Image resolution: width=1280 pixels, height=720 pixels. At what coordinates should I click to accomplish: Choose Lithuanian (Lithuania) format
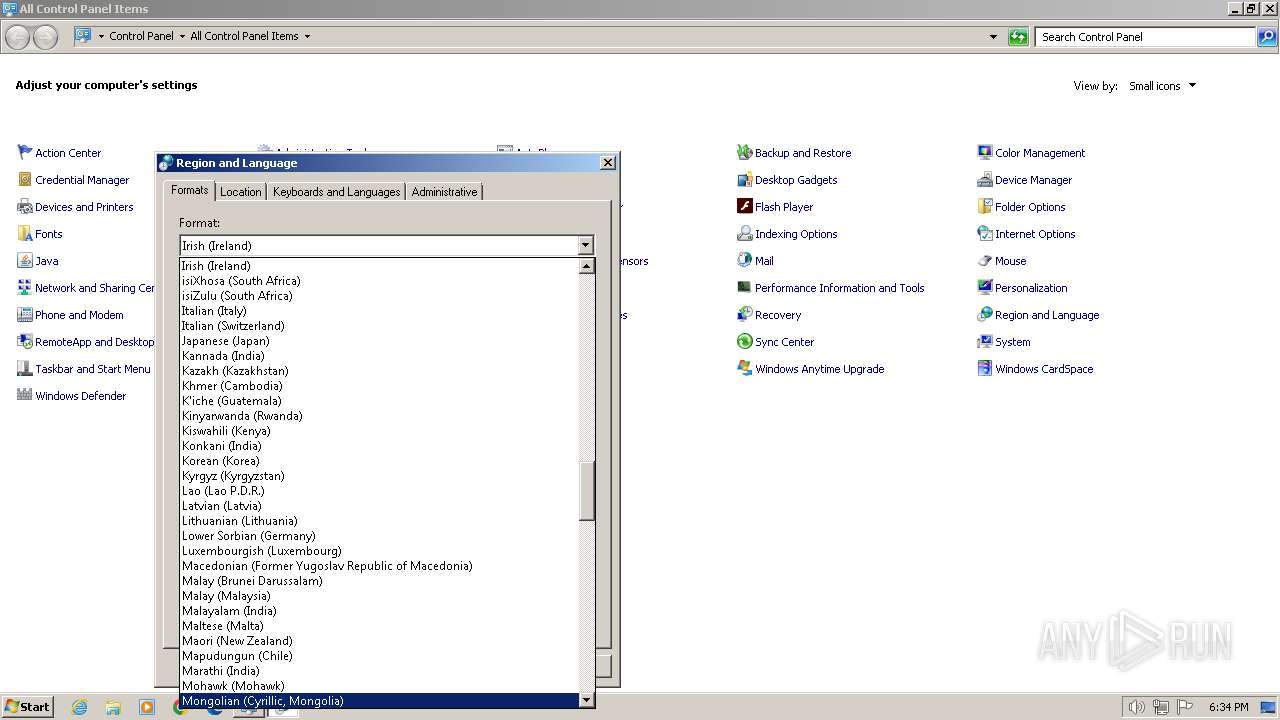(x=380, y=521)
